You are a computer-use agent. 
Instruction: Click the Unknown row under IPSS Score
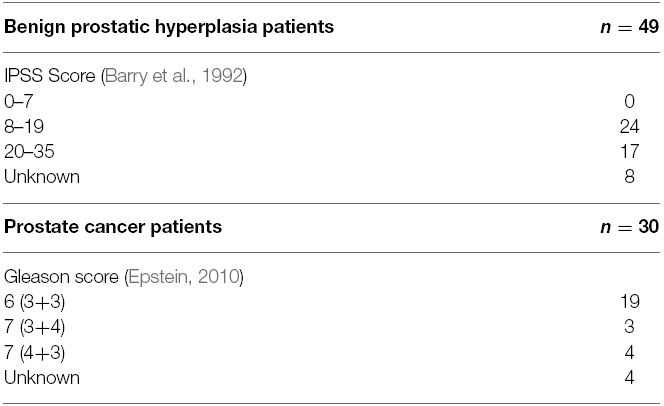(332, 177)
